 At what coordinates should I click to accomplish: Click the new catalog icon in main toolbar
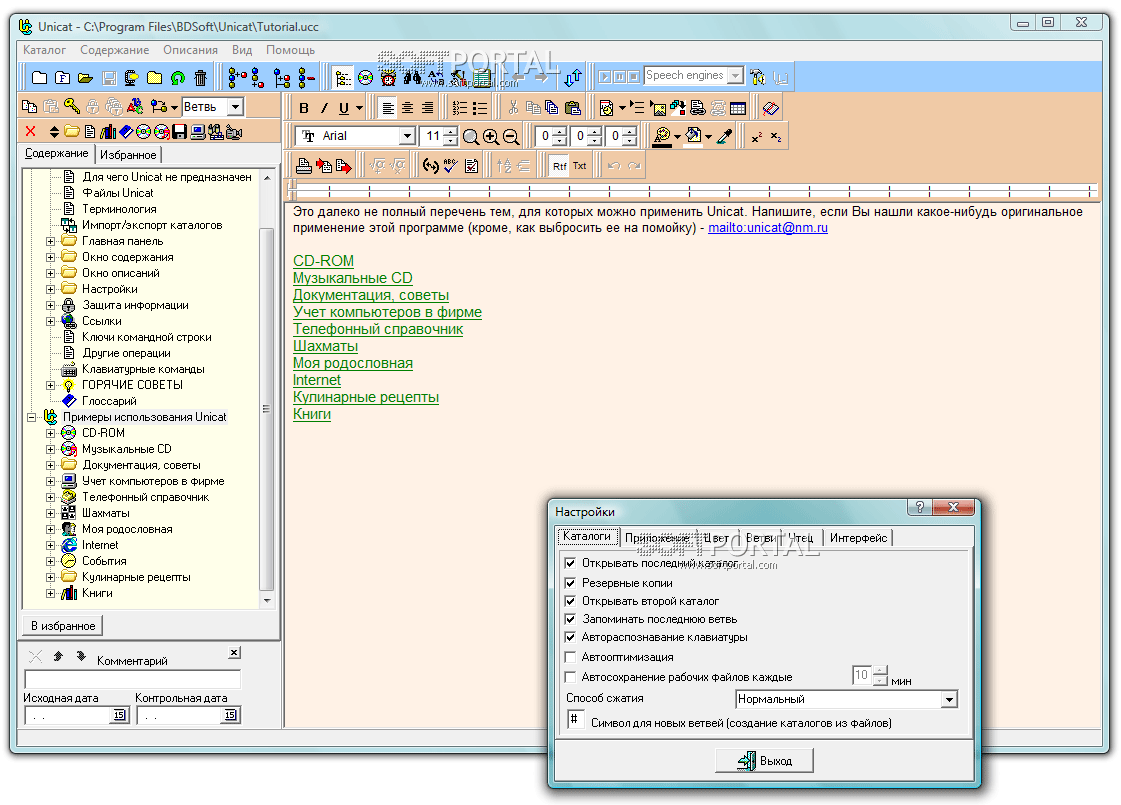pos(39,77)
